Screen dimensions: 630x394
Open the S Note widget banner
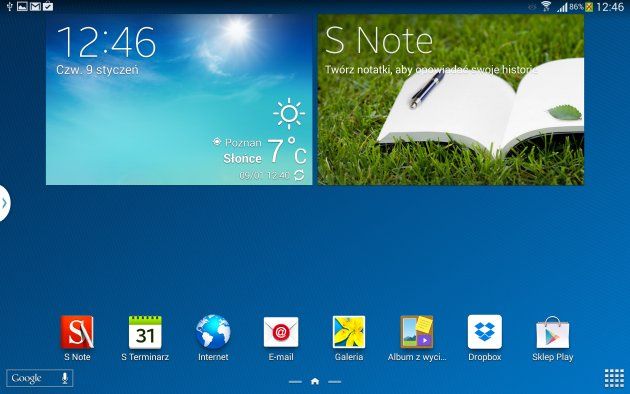[x=450, y=100]
